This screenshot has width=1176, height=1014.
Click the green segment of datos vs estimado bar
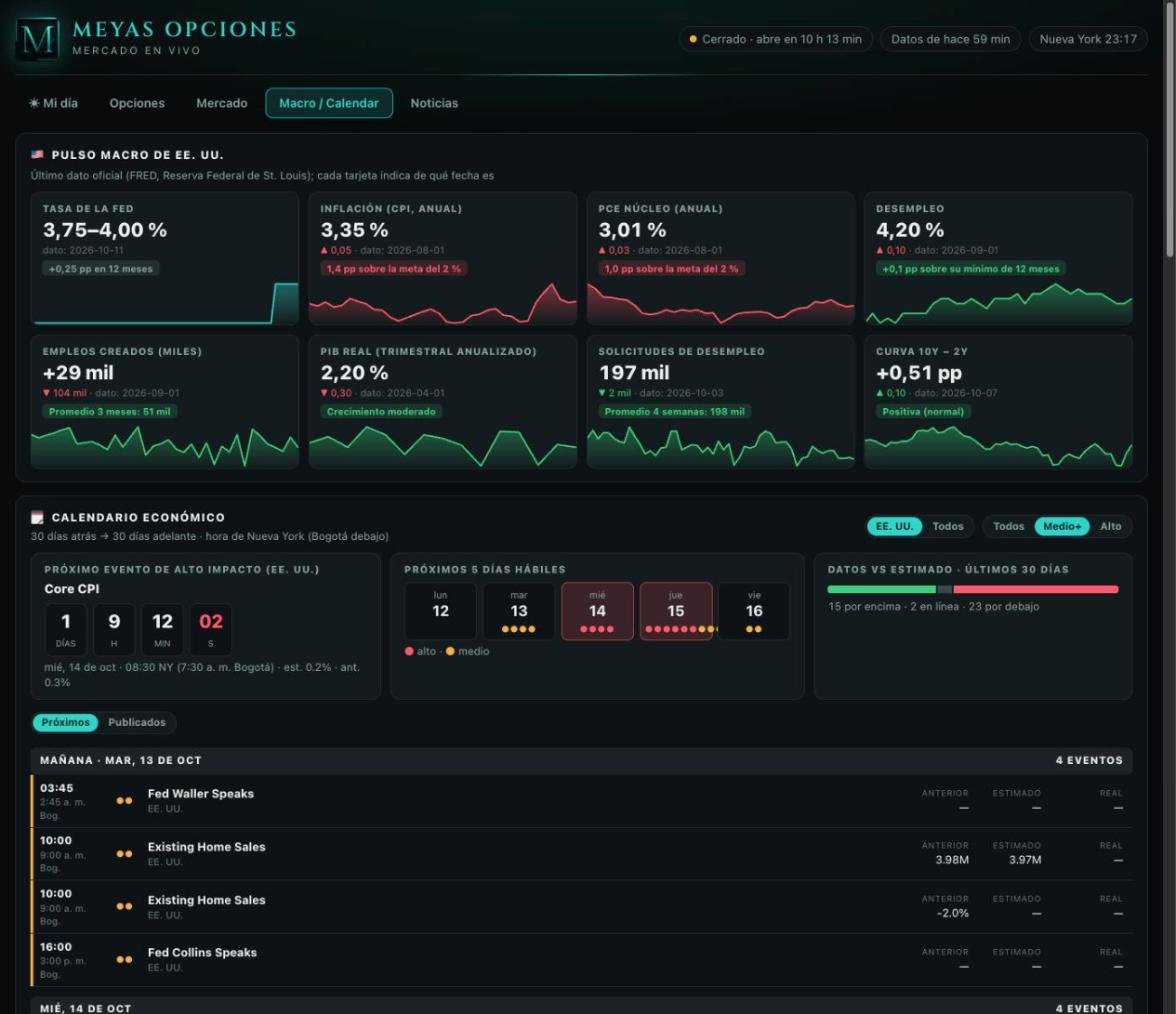tap(882, 590)
